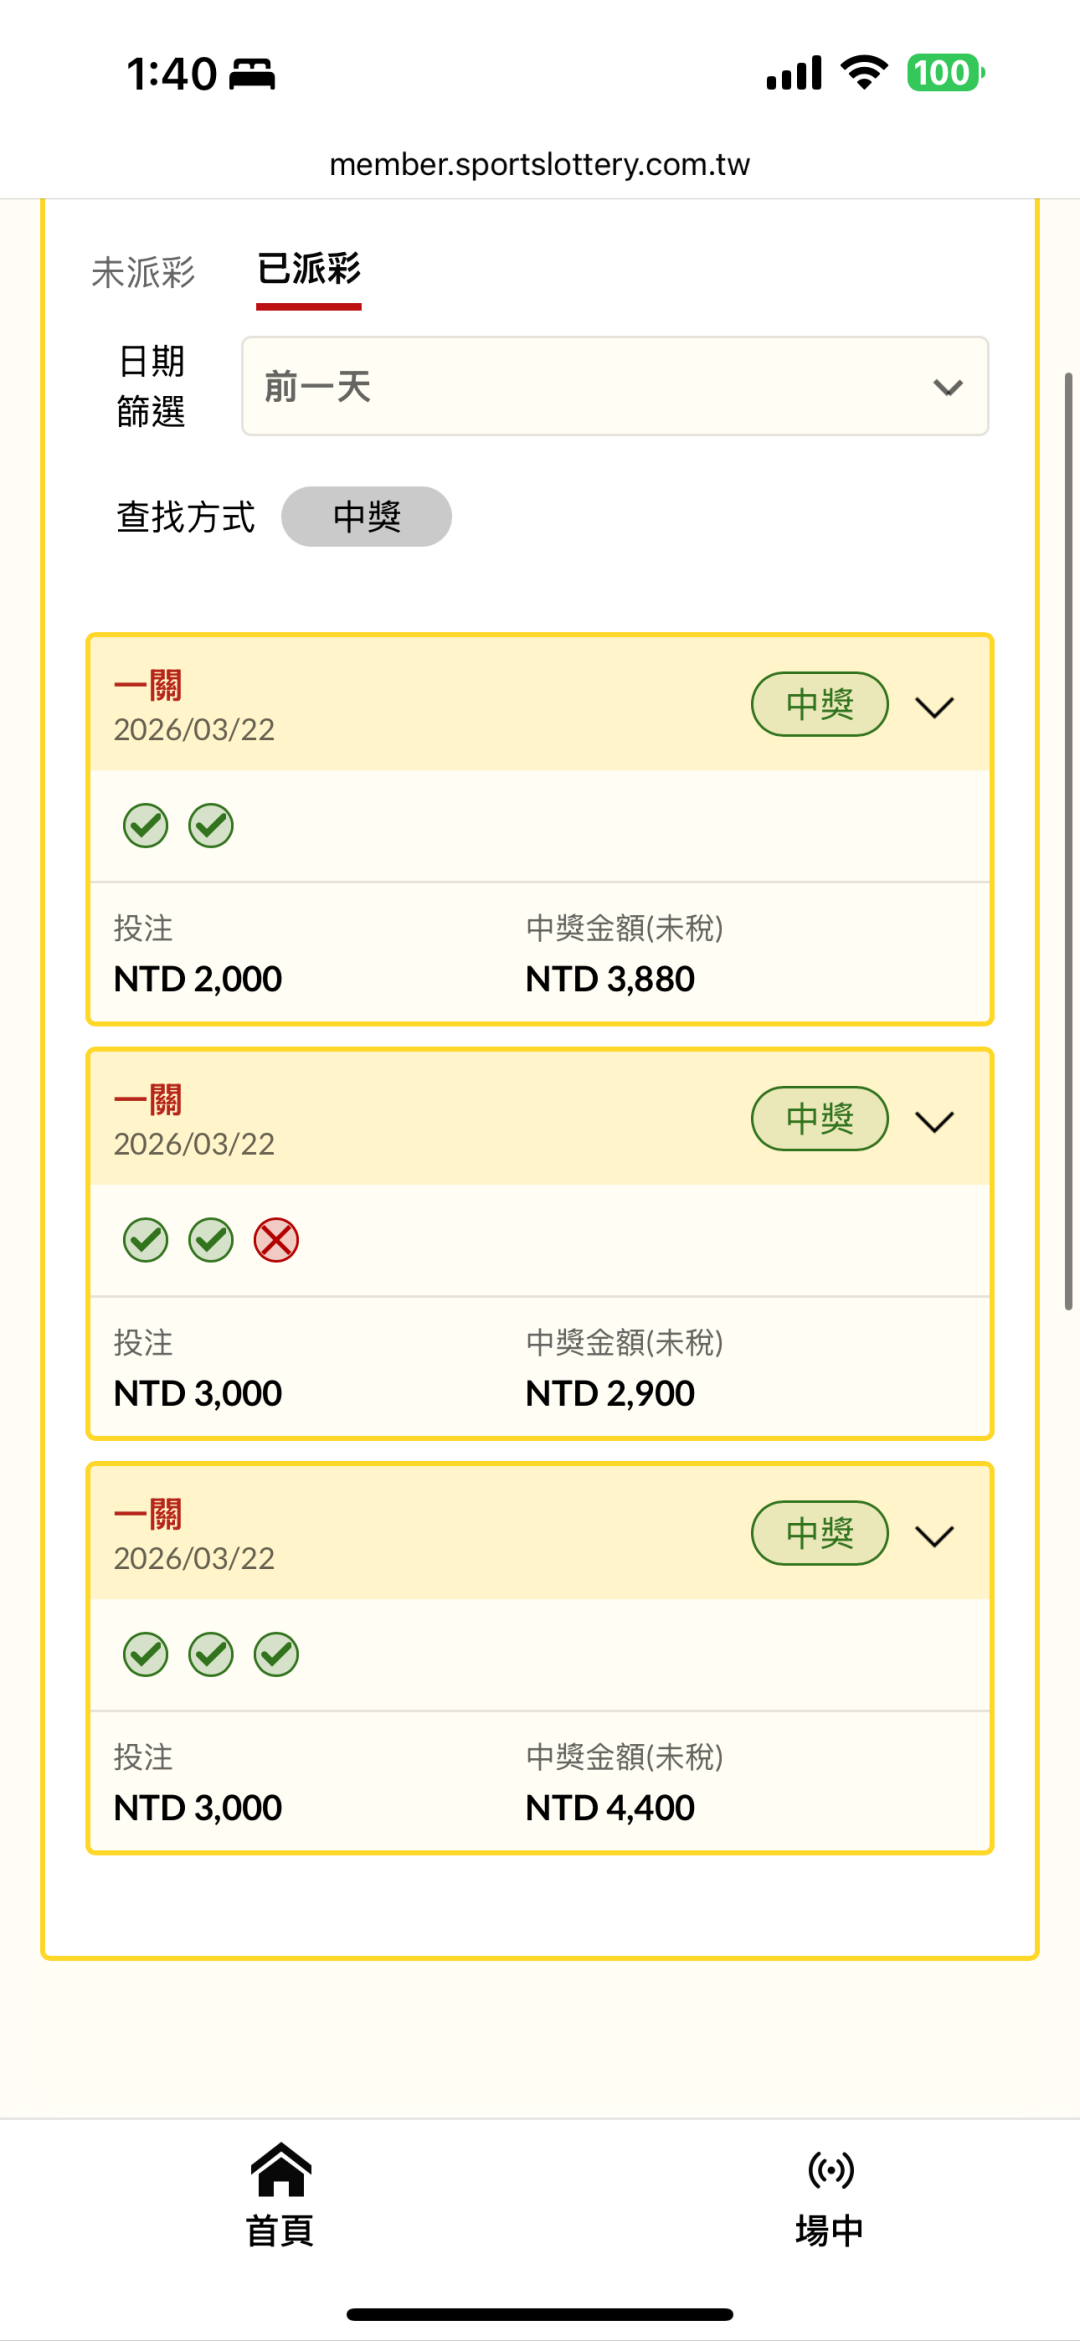Tap the battery indicator in status bar
This screenshot has width=1080, height=2341.
(945, 73)
